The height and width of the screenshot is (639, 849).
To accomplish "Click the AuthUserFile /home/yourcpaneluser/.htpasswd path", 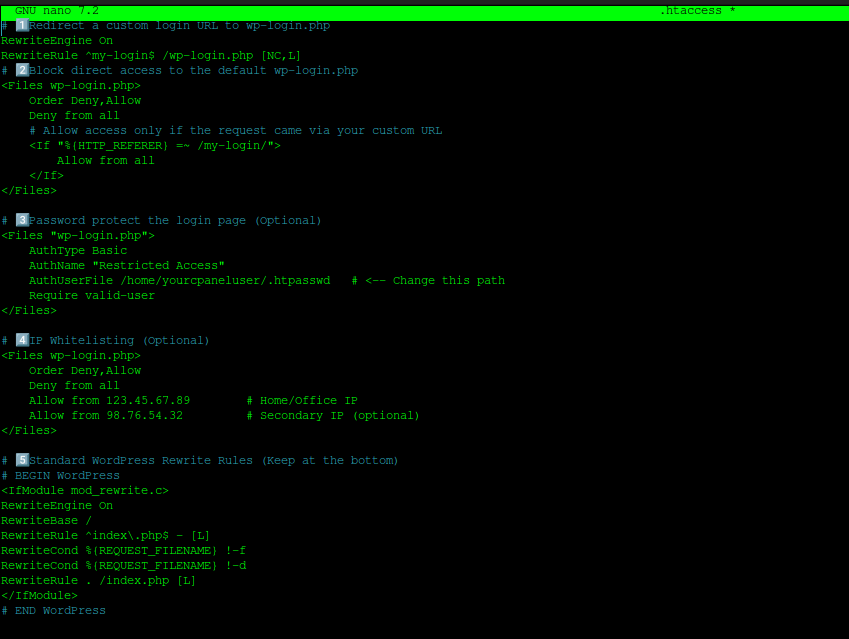I will coord(224,280).
